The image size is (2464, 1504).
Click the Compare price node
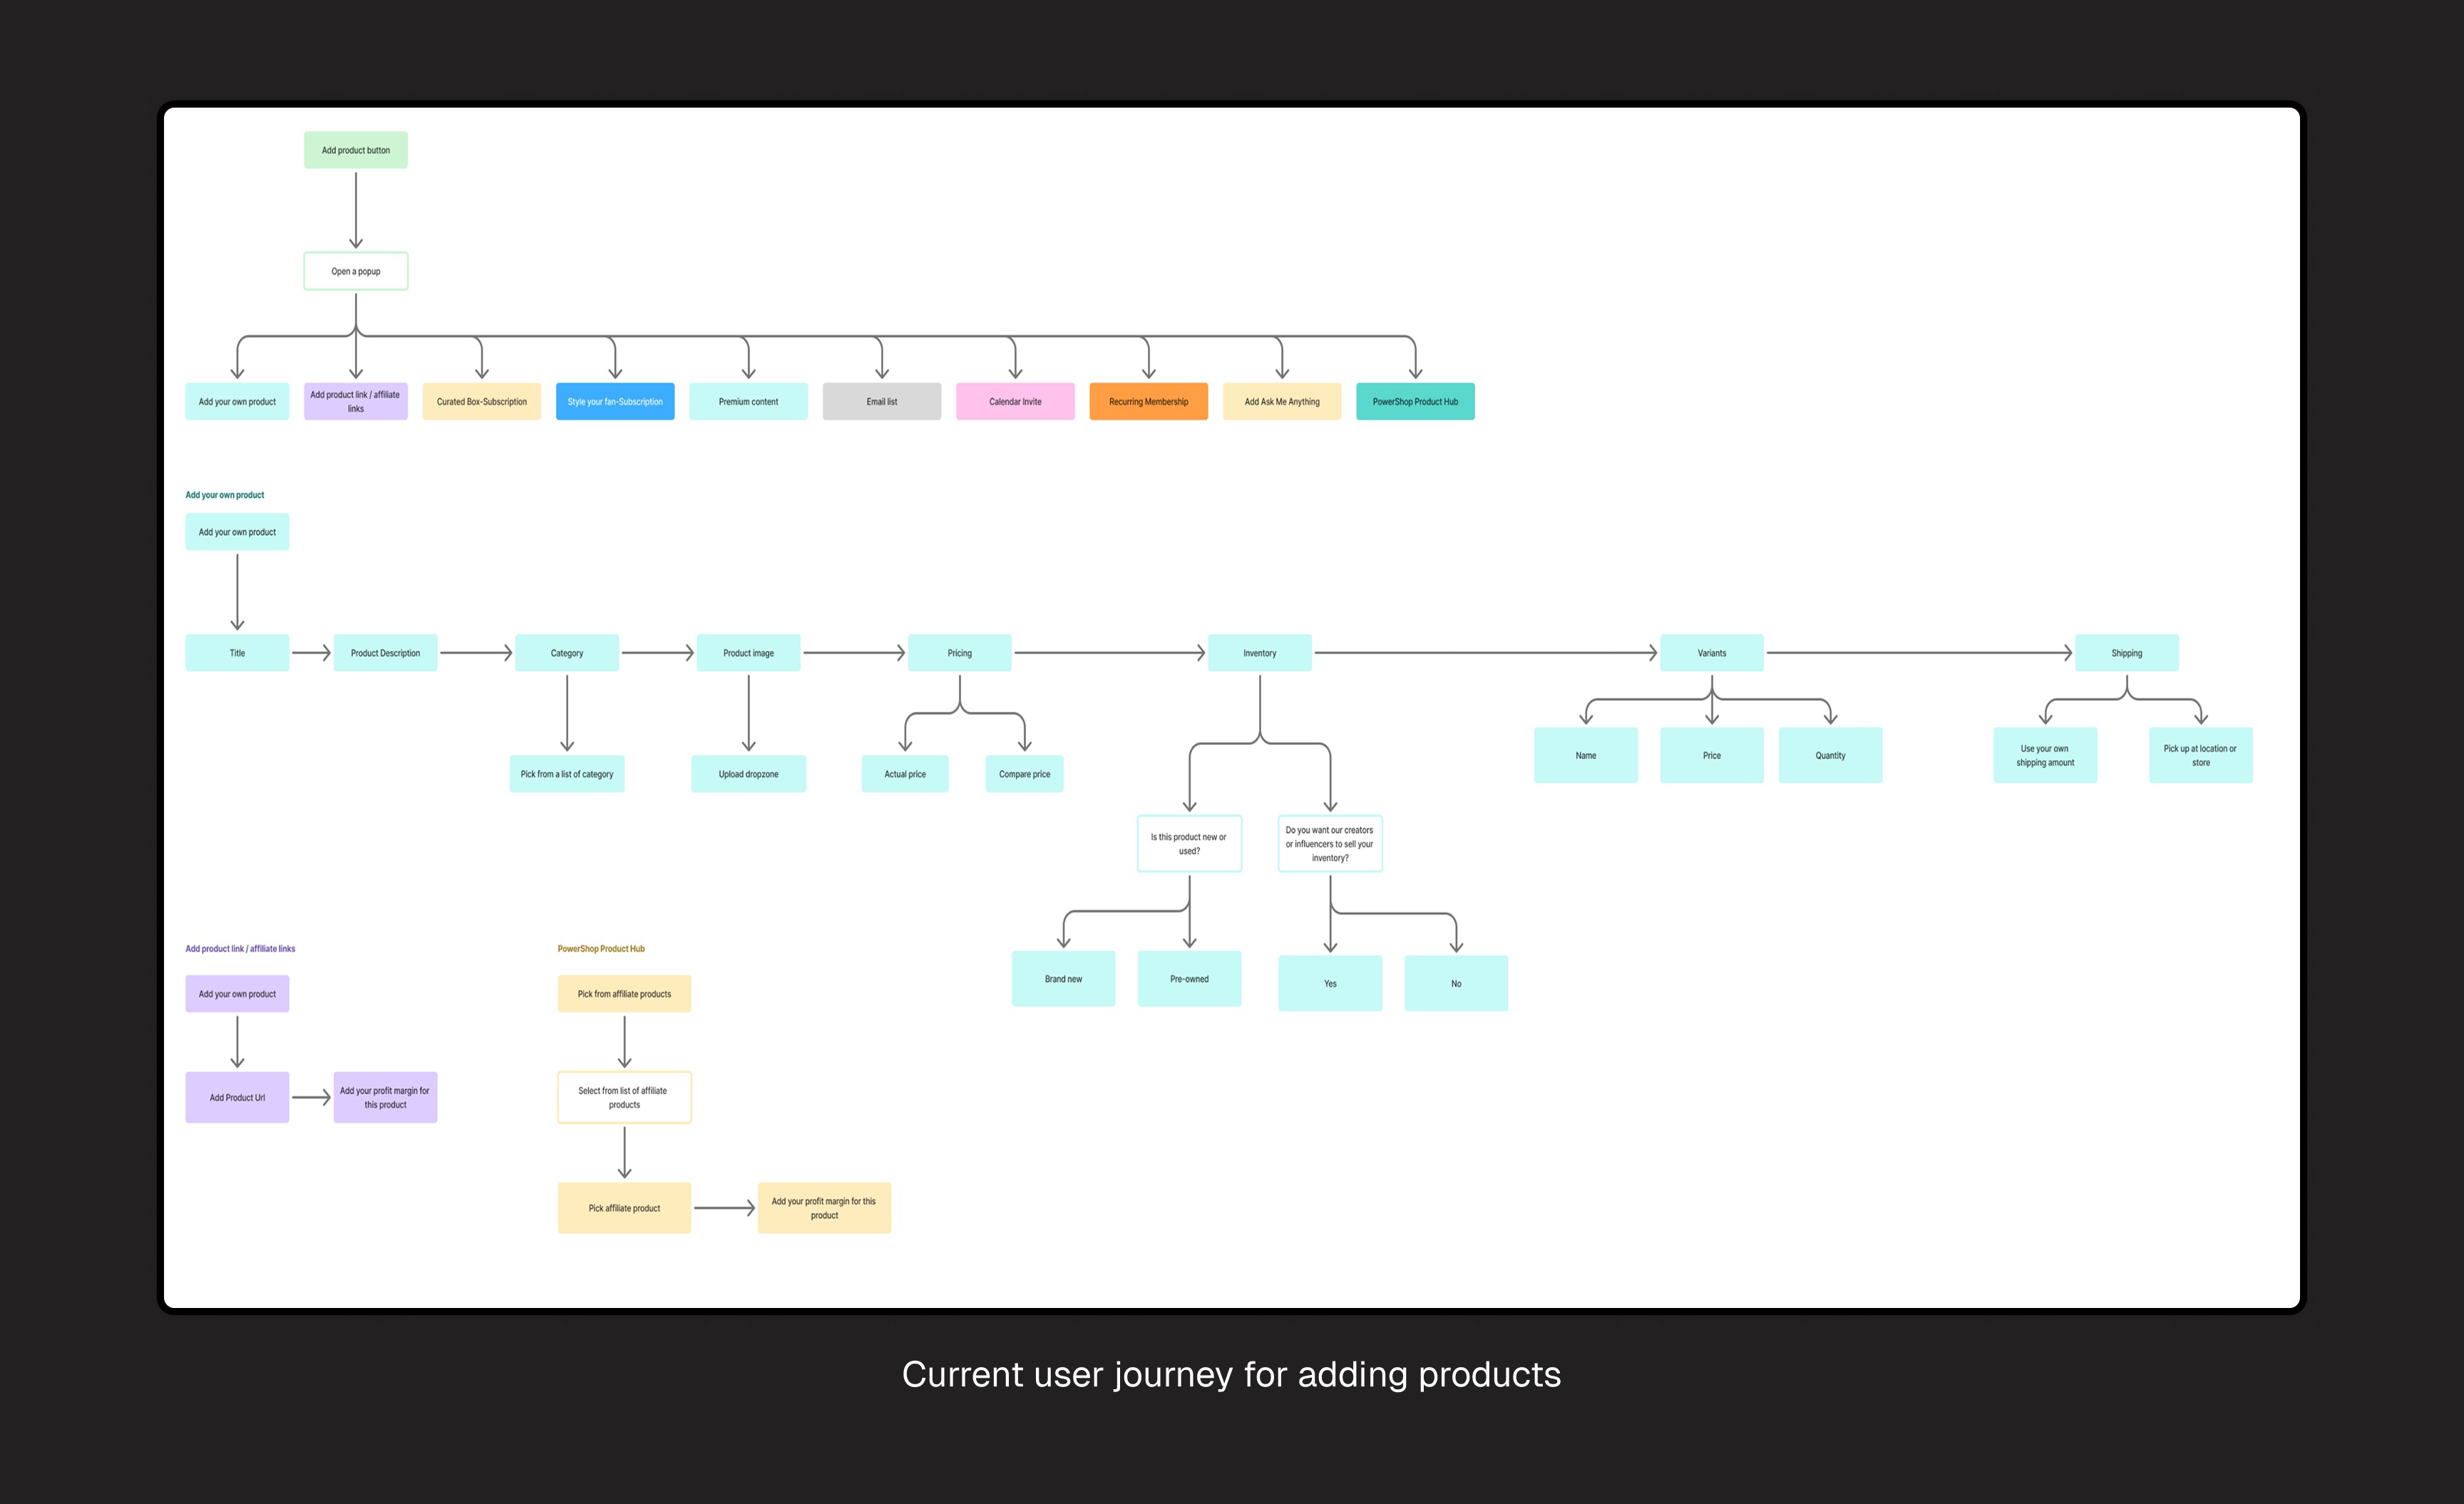(1024, 774)
